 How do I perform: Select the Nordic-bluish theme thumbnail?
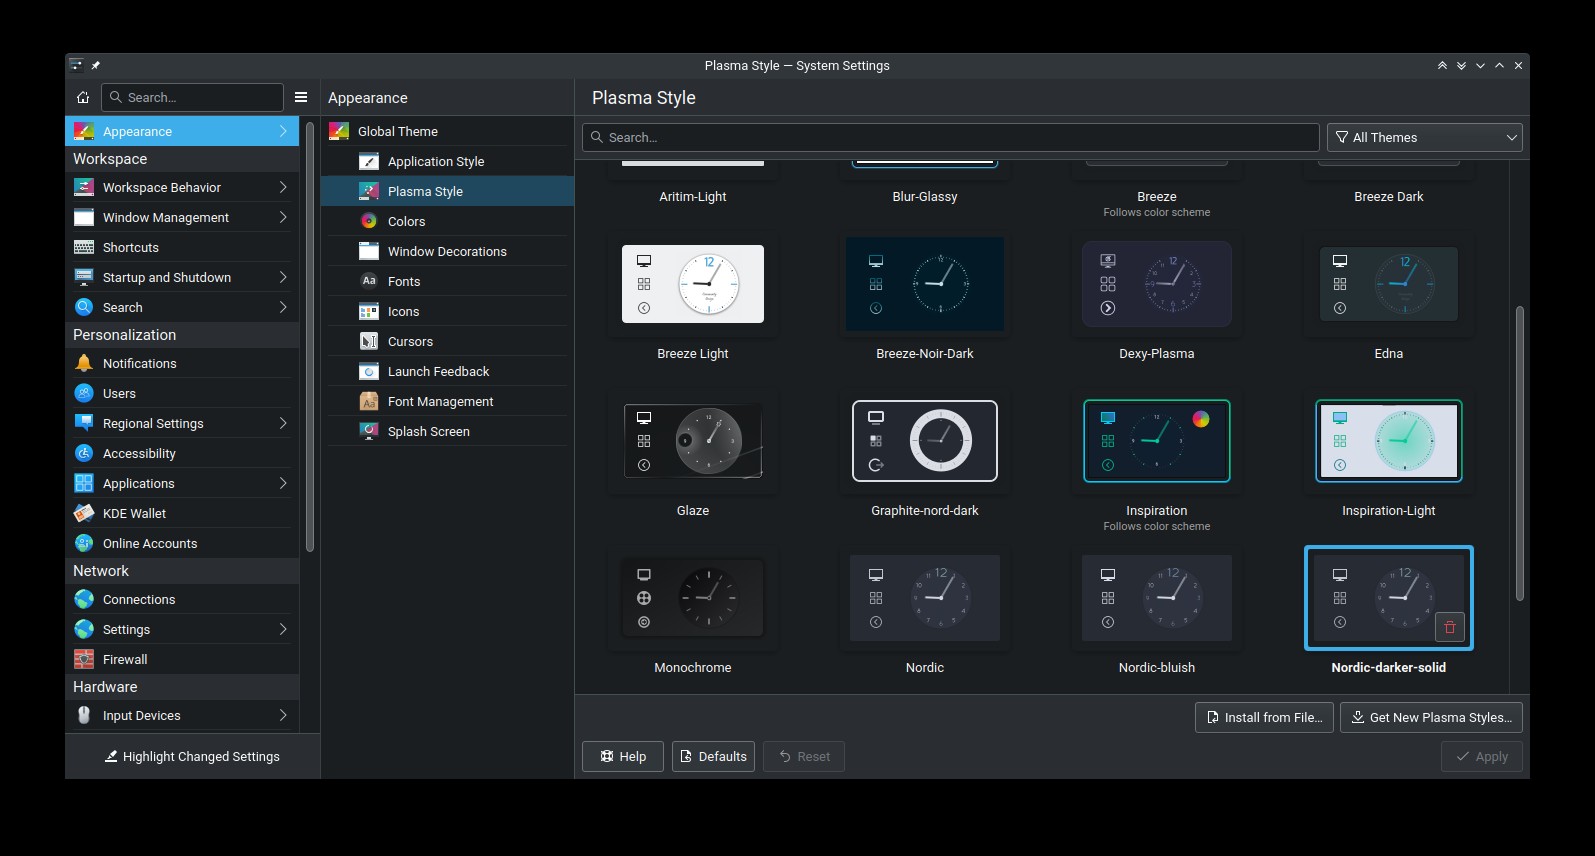1157,598
